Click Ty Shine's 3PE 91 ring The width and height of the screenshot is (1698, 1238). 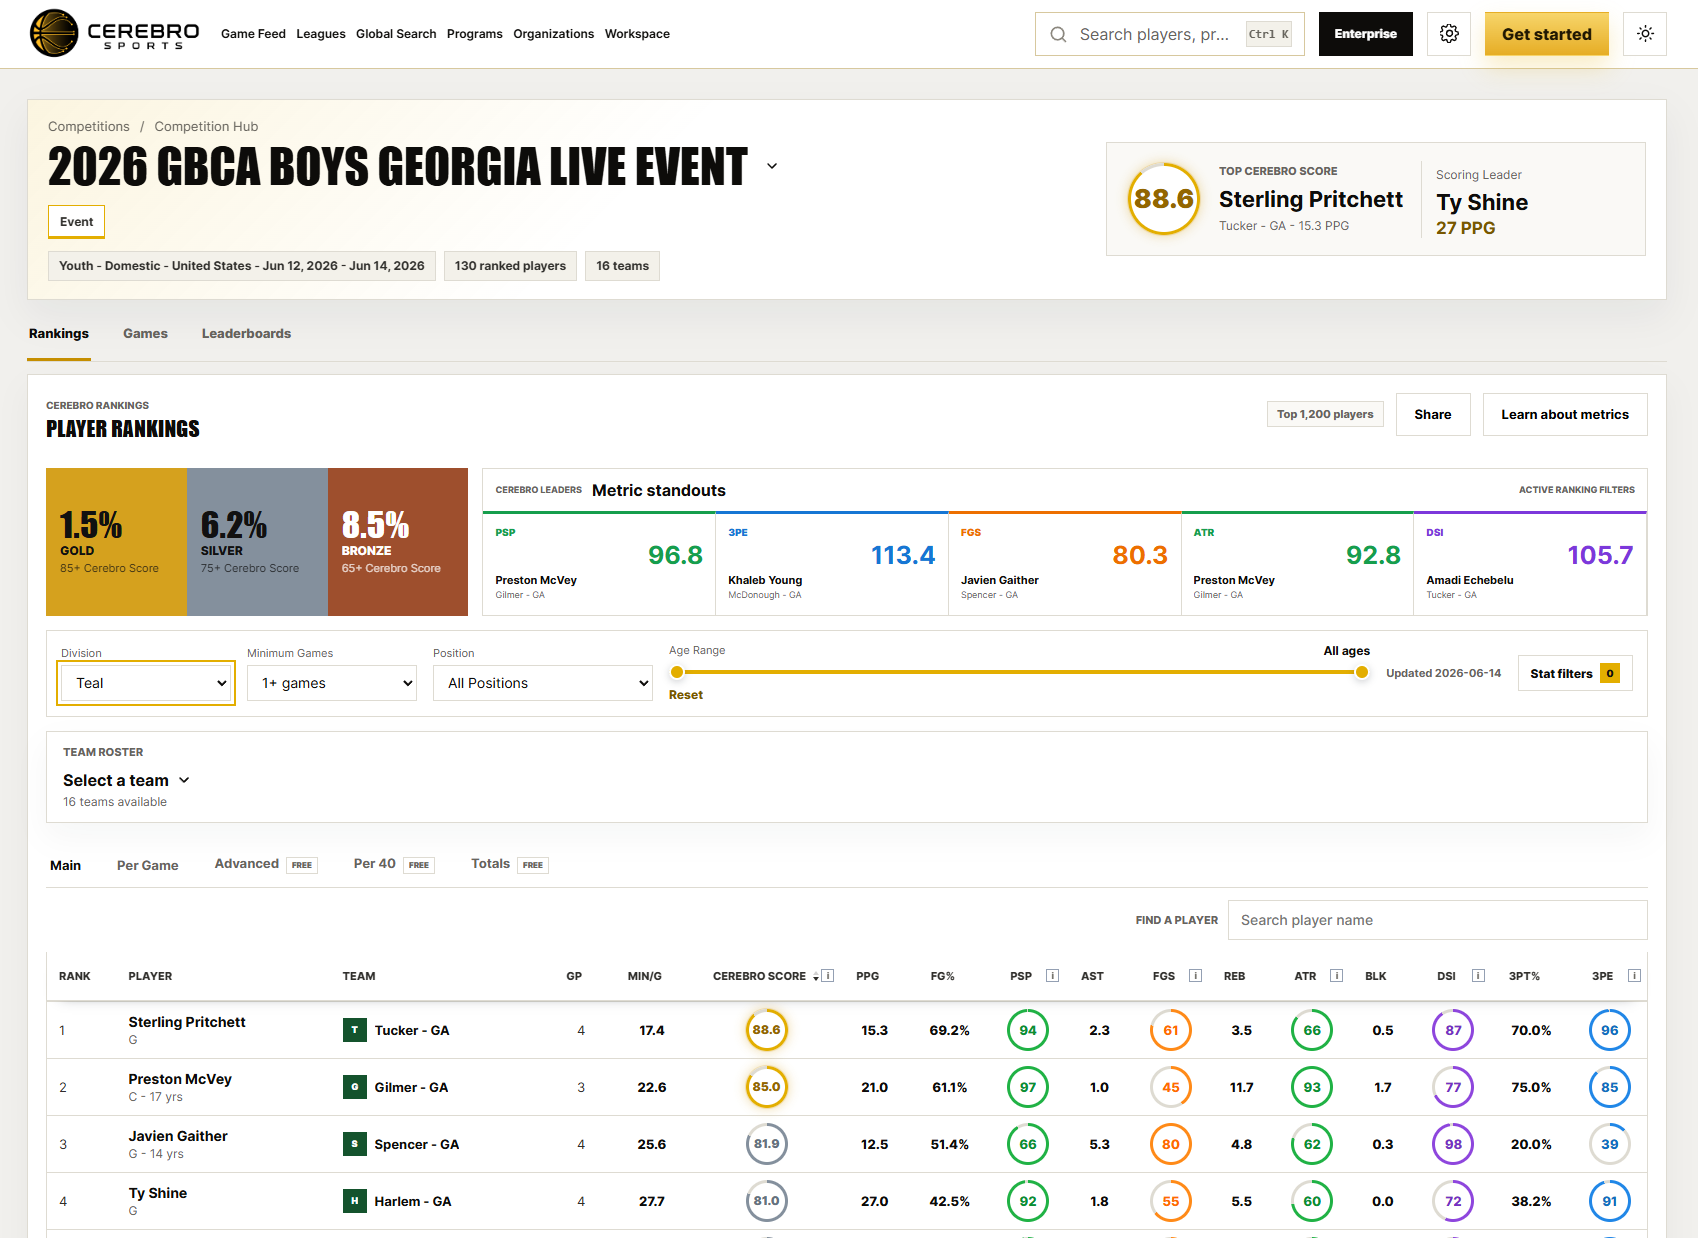tap(1610, 1201)
